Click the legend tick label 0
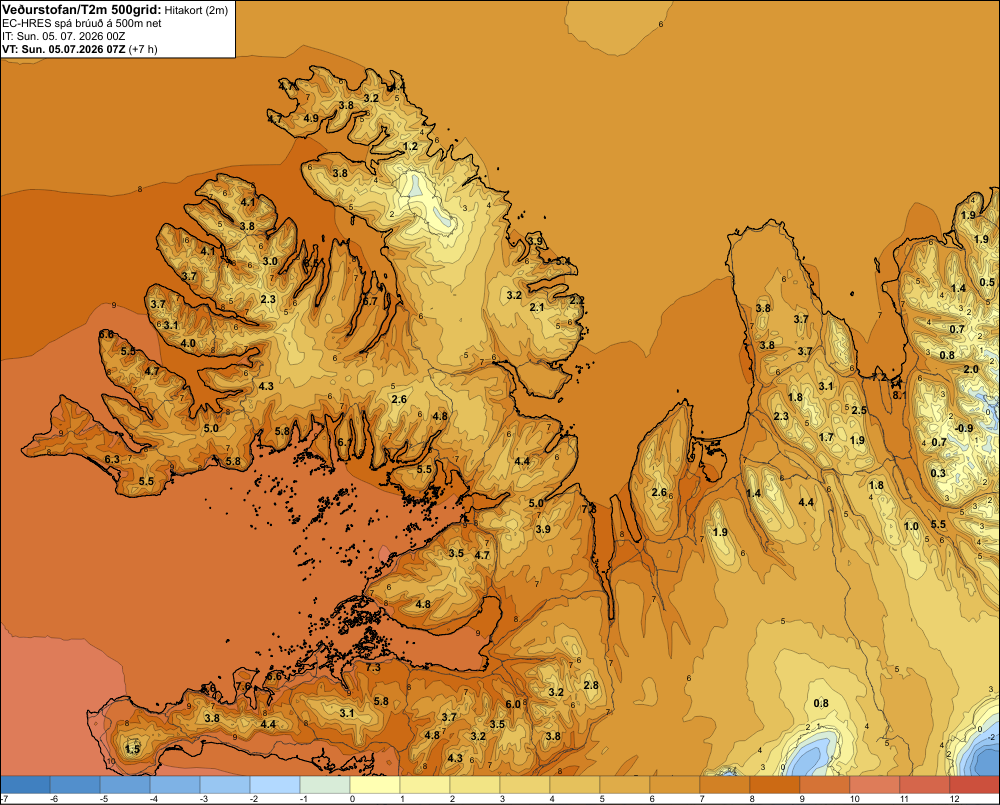 tap(353, 799)
